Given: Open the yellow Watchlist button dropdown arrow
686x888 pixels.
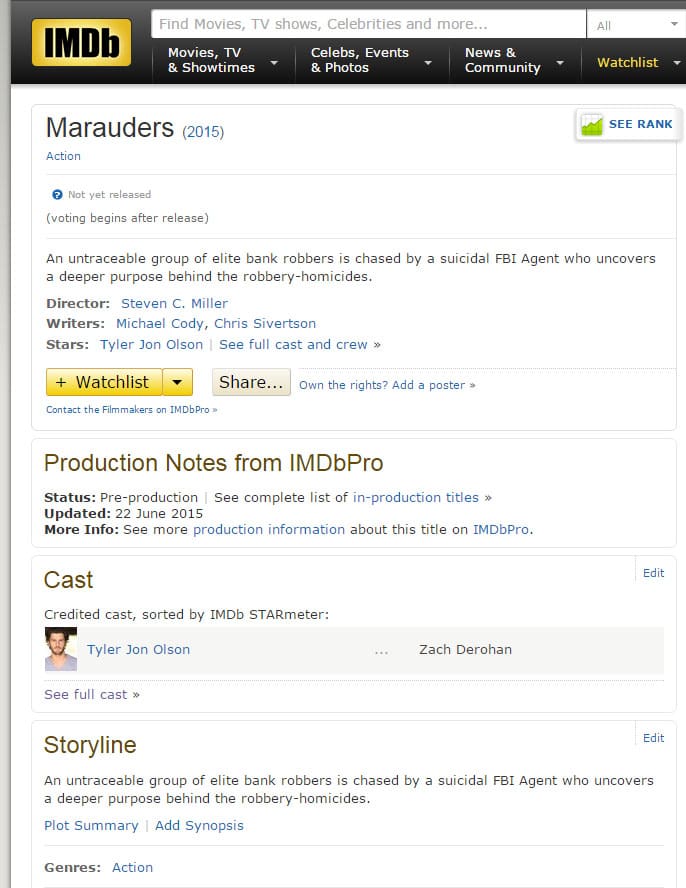Looking at the screenshot, I should (177, 382).
